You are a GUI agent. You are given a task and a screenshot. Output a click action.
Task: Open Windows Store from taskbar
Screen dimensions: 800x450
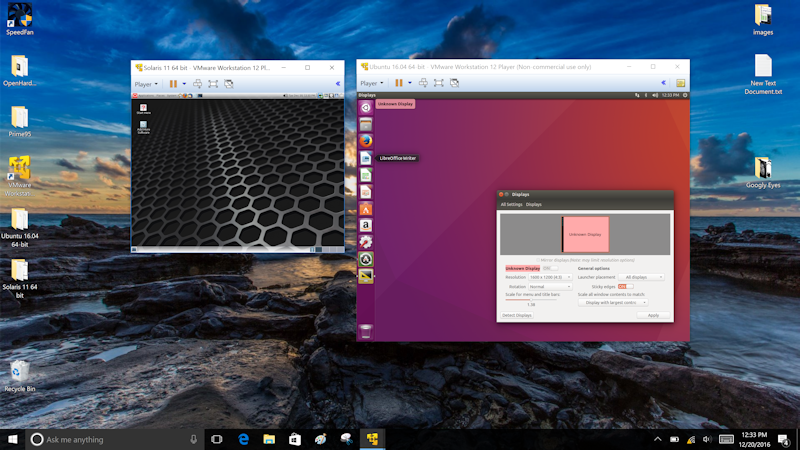click(295, 439)
